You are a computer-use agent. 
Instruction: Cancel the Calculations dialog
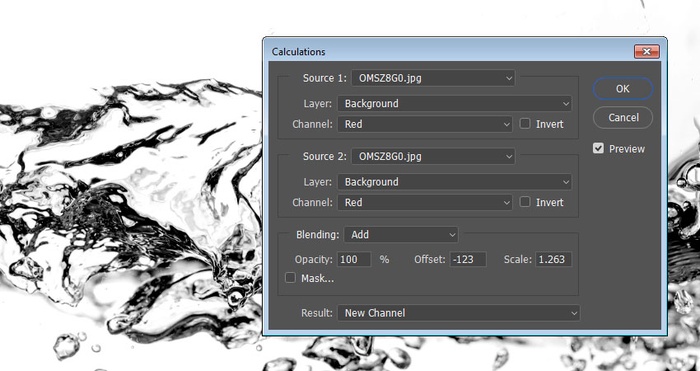(x=623, y=117)
